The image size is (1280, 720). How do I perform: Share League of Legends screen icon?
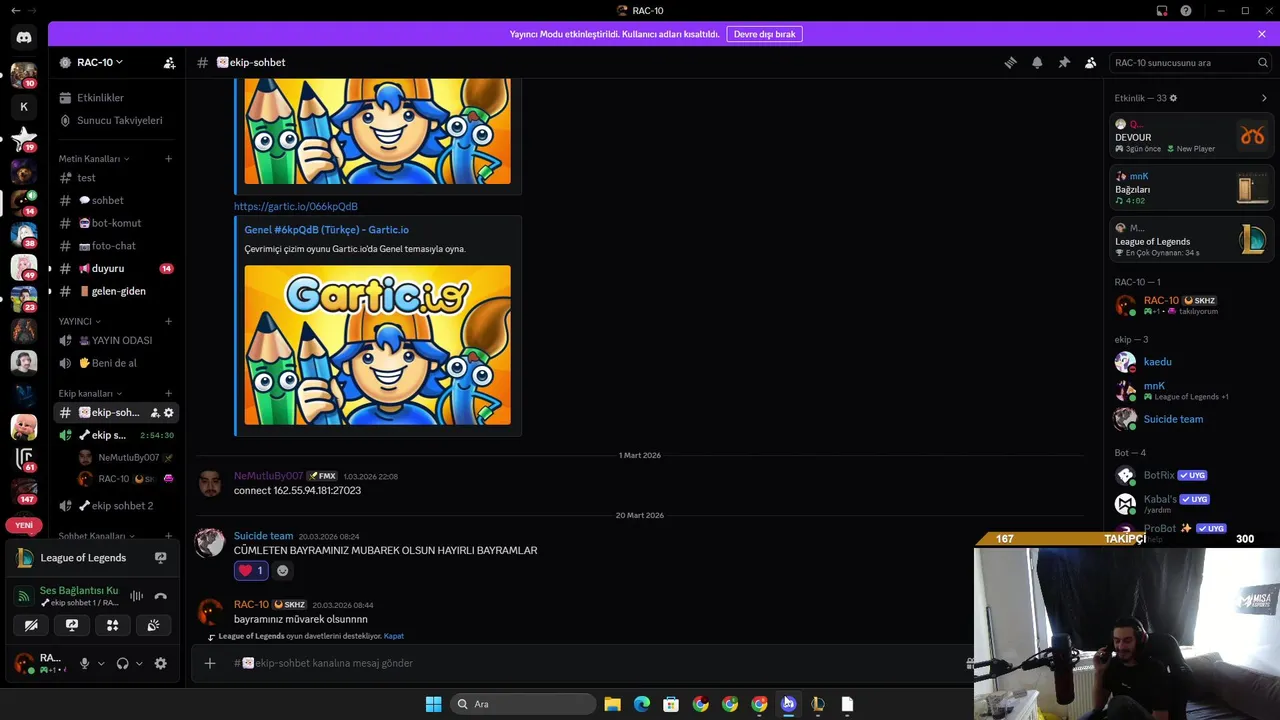click(160, 558)
